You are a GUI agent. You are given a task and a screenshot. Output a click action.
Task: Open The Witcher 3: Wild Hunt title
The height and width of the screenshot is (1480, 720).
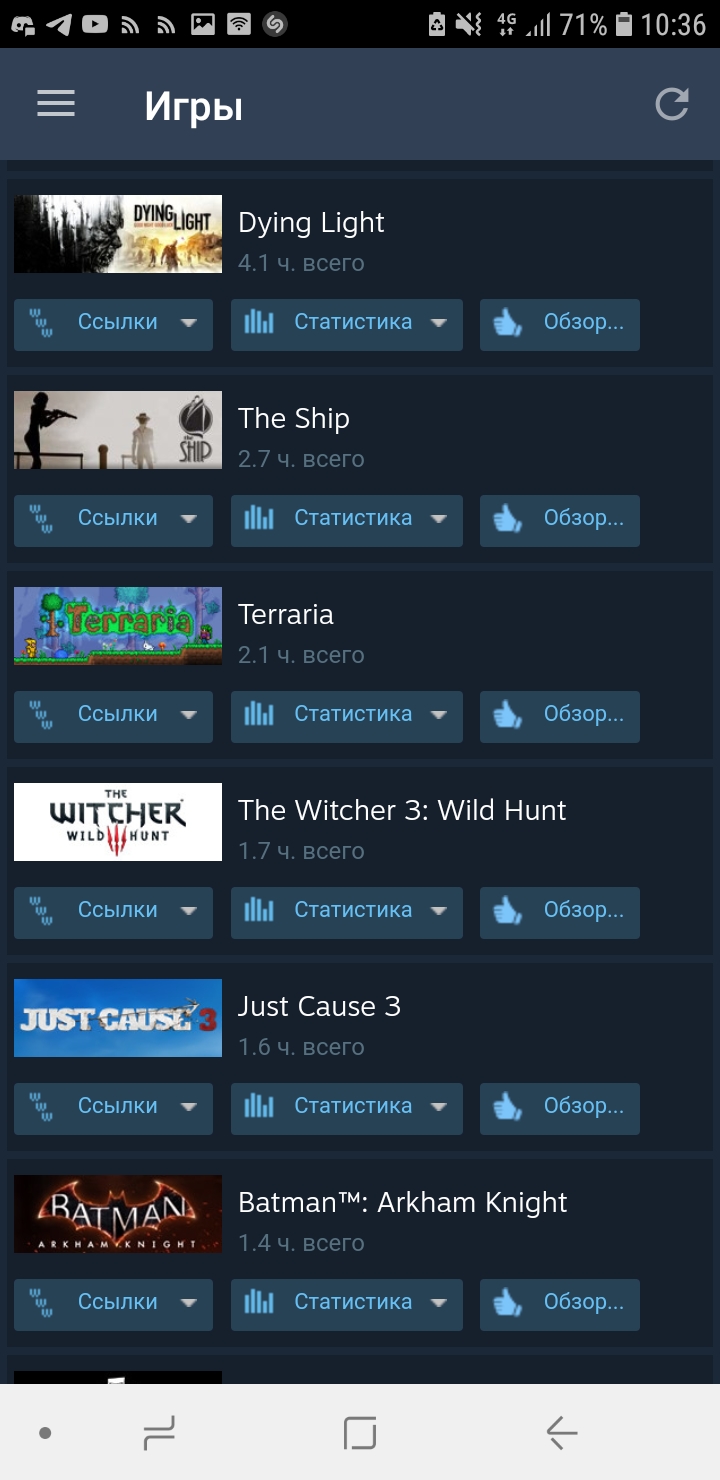click(402, 810)
